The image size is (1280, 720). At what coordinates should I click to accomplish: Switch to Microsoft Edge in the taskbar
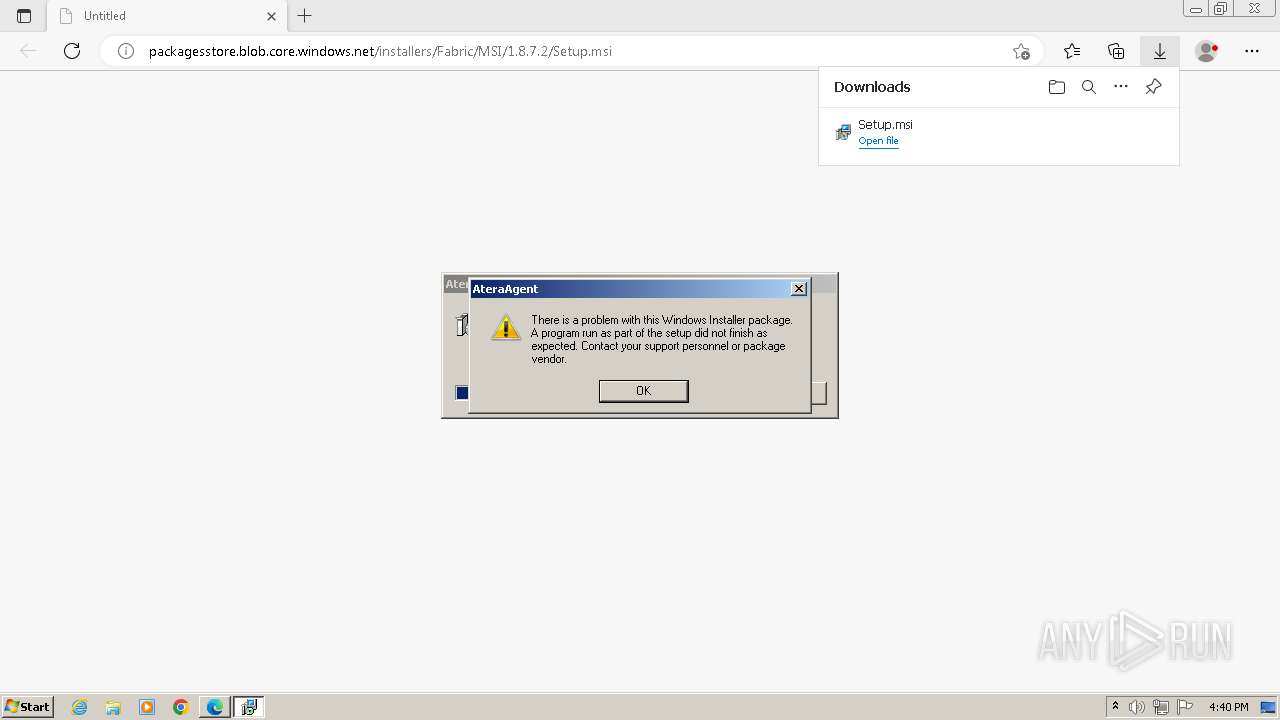click(x=215, y=707)
